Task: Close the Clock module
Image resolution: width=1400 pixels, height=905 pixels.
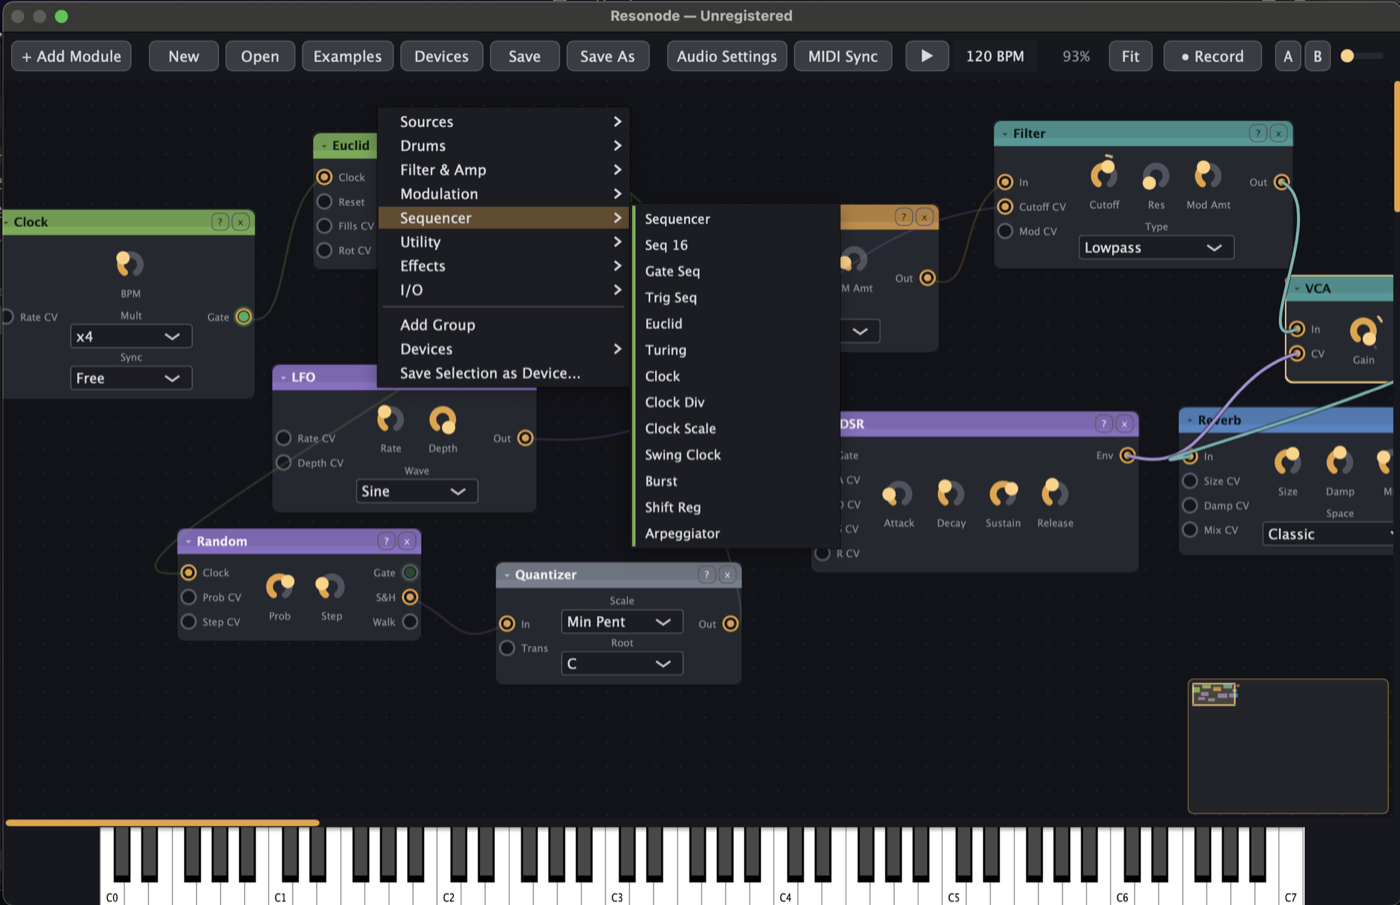Action: (241, 222)
